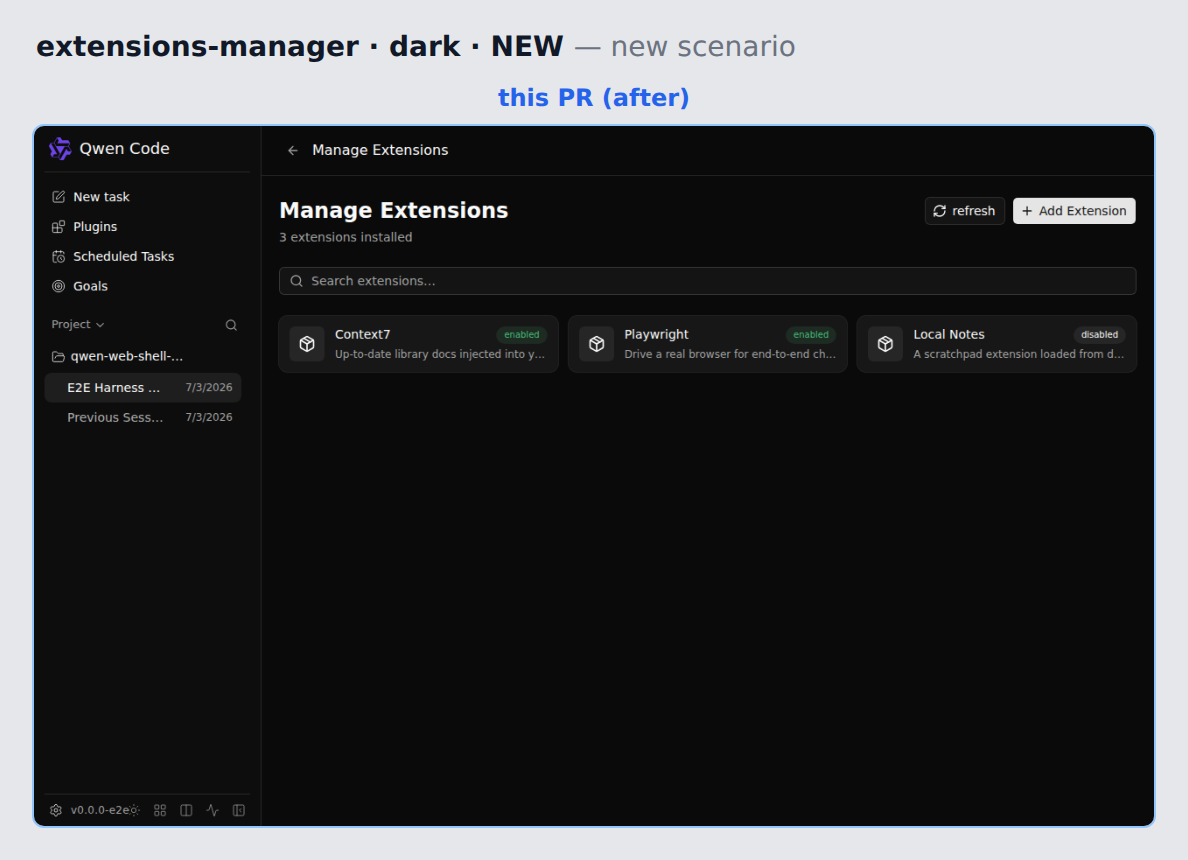Click the Goals target icon
This screenshot has height=860, width=1188.
[x=58, y=286]
